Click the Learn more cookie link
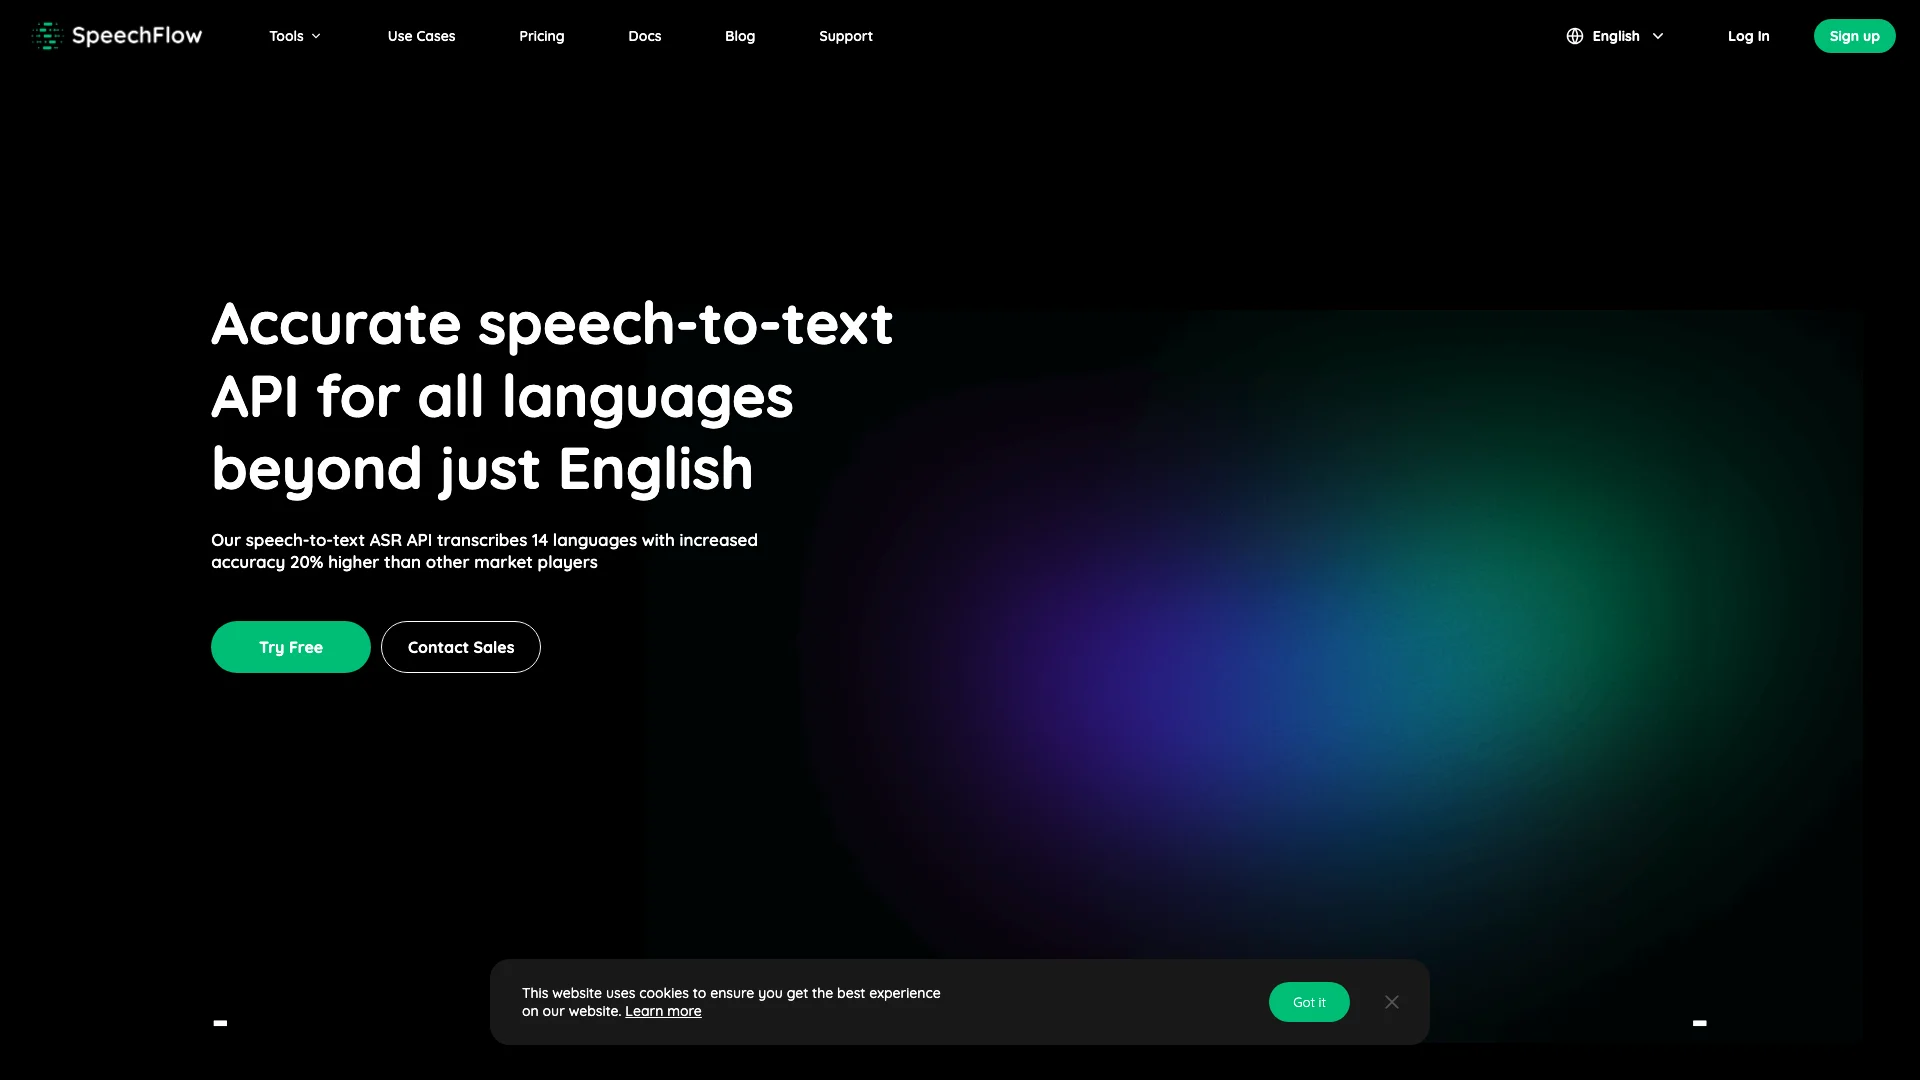 pos(663,1010)
